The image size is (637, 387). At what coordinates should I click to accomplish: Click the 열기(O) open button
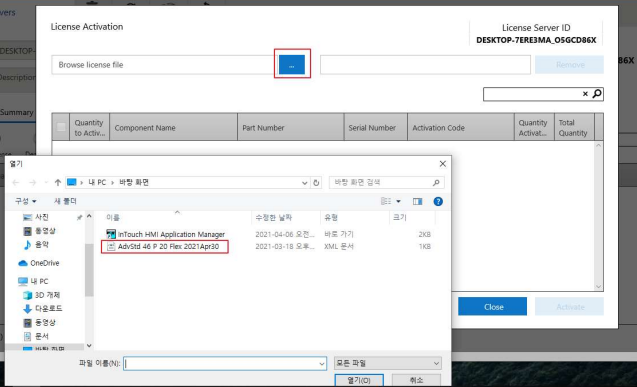[x=359, y=380]
